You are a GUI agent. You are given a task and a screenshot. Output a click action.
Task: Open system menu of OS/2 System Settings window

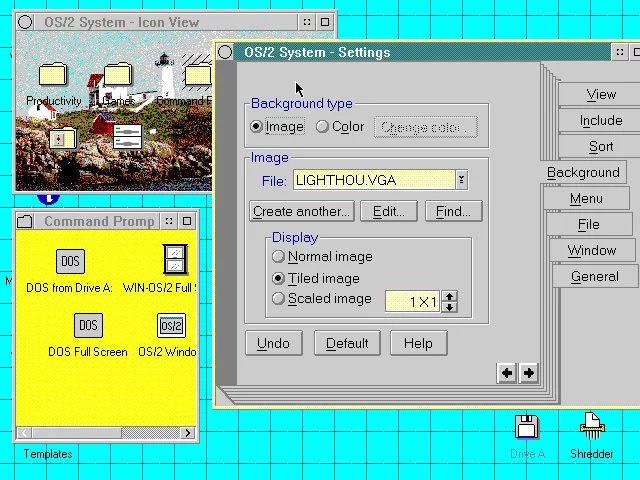pos(225,52)
